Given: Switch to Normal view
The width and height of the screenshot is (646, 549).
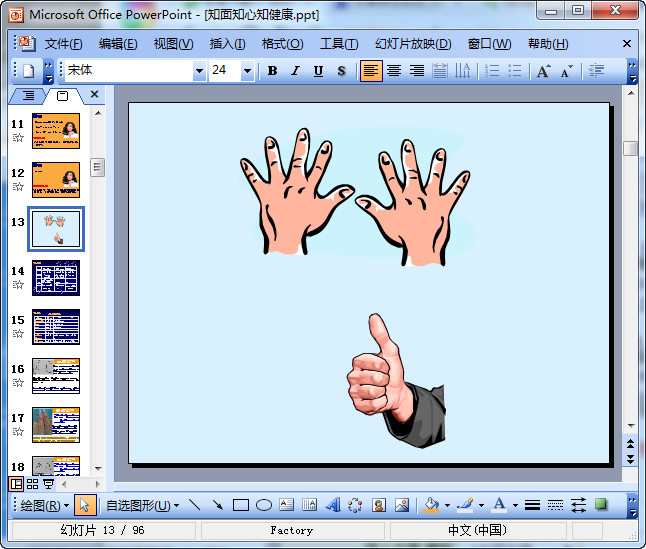Looking at the screenshot, I should point(16,484).
